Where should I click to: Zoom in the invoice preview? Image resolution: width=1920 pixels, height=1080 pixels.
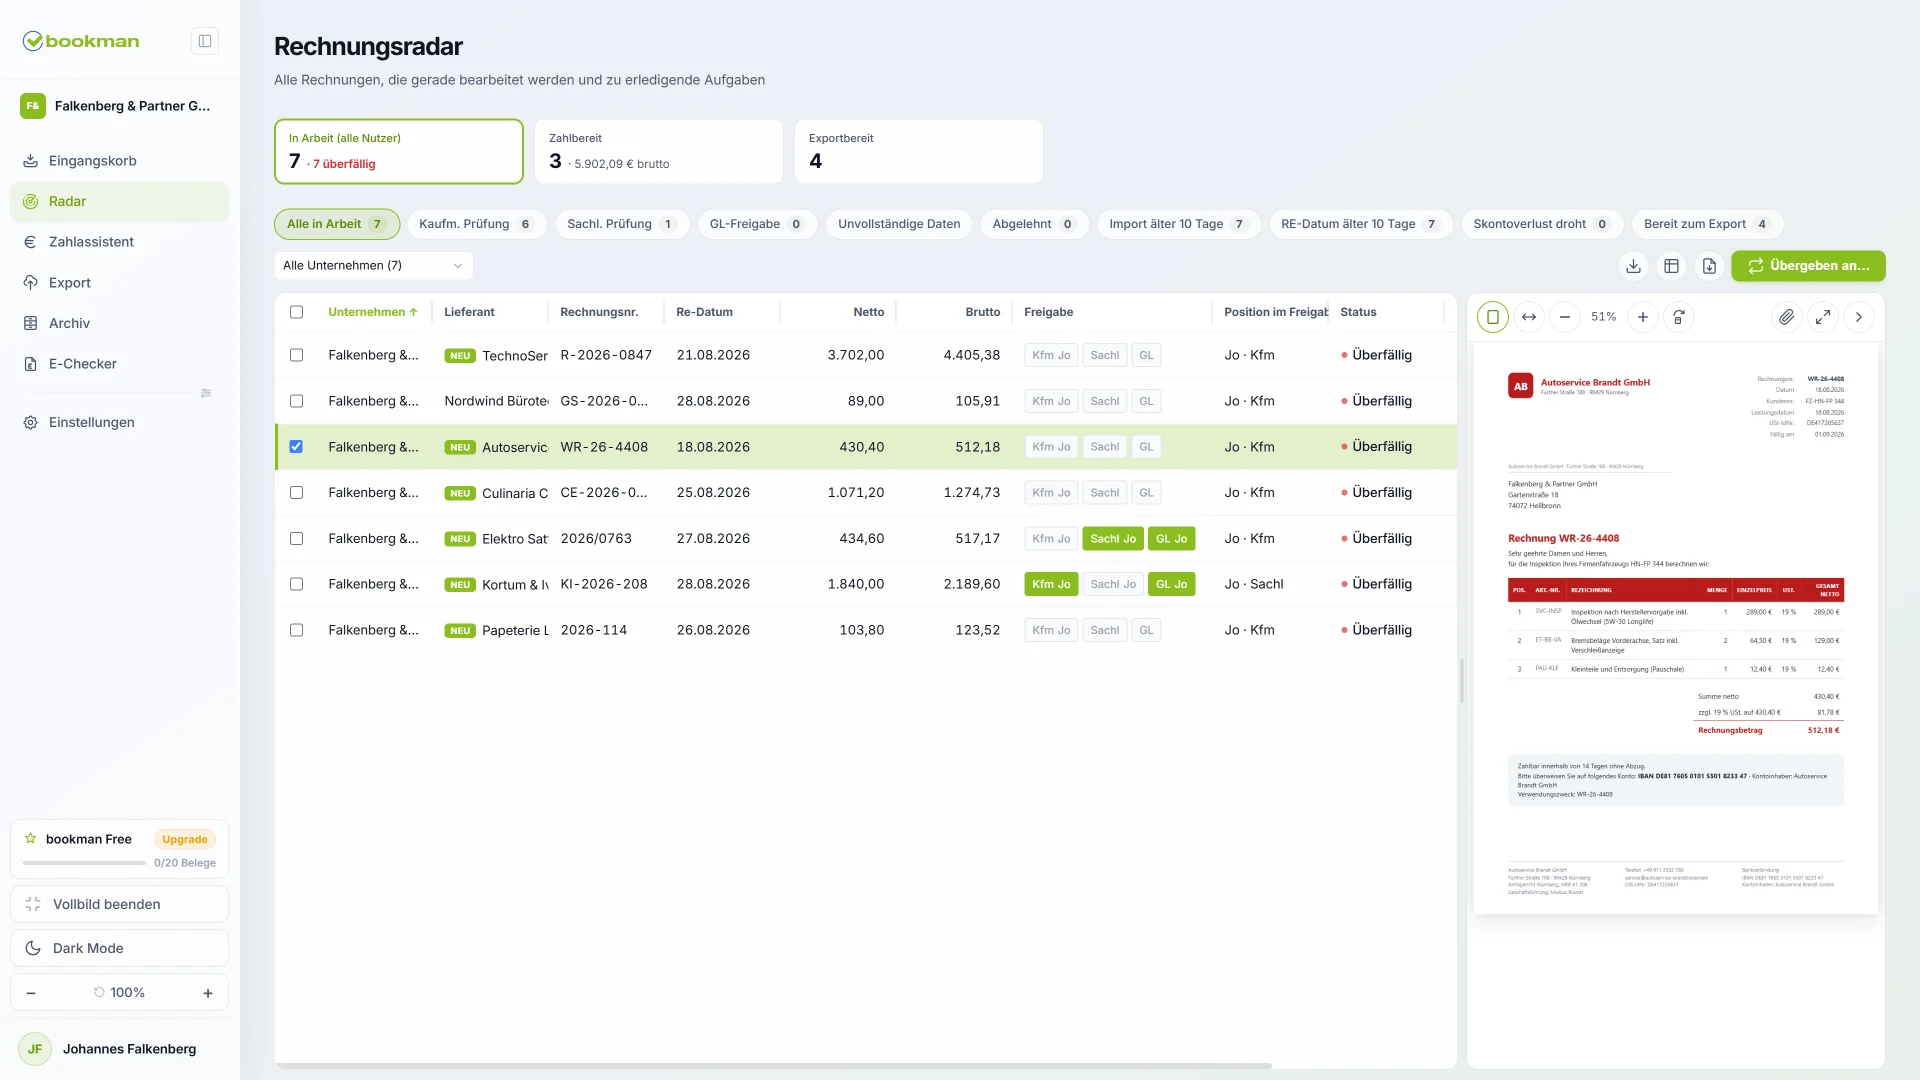1642,317
